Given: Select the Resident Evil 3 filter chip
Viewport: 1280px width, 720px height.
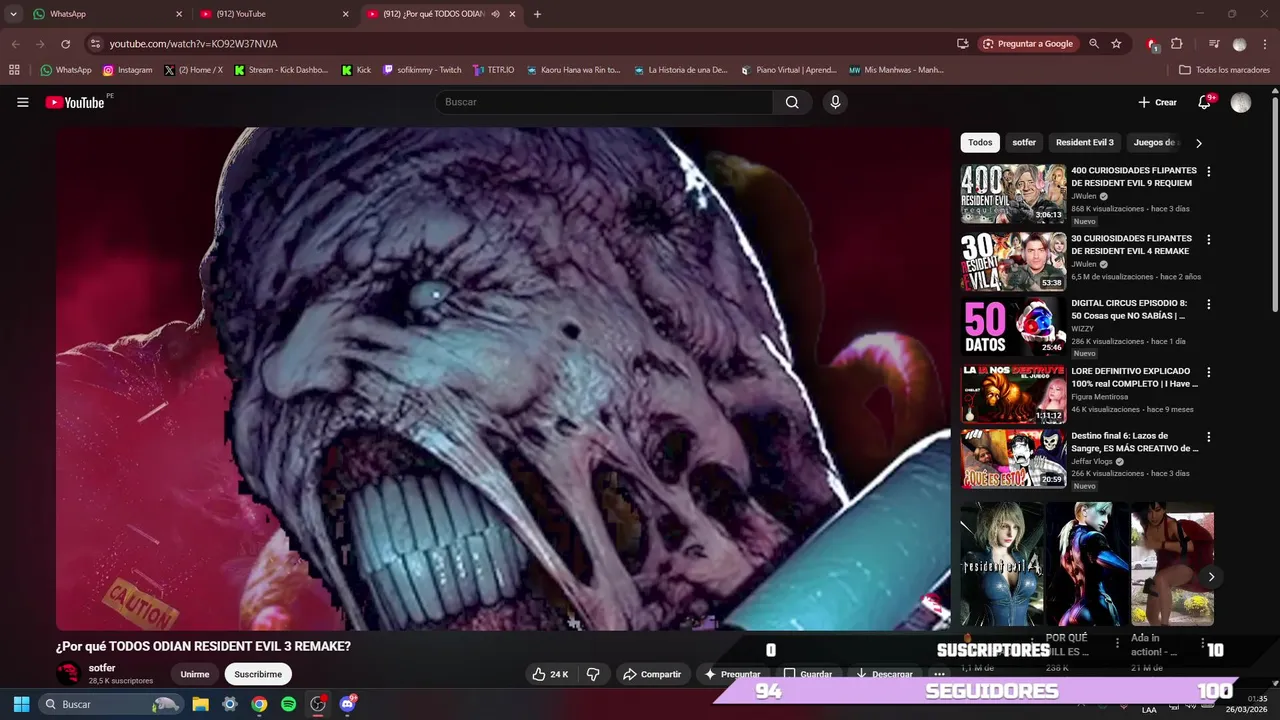Looking at the screenshot, I should (x=1084, y=143).
